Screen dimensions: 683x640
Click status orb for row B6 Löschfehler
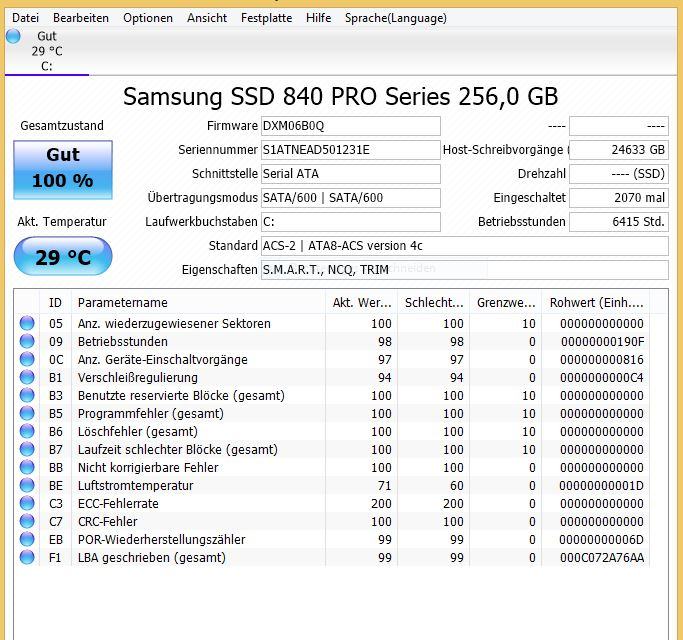click(27, 431)
